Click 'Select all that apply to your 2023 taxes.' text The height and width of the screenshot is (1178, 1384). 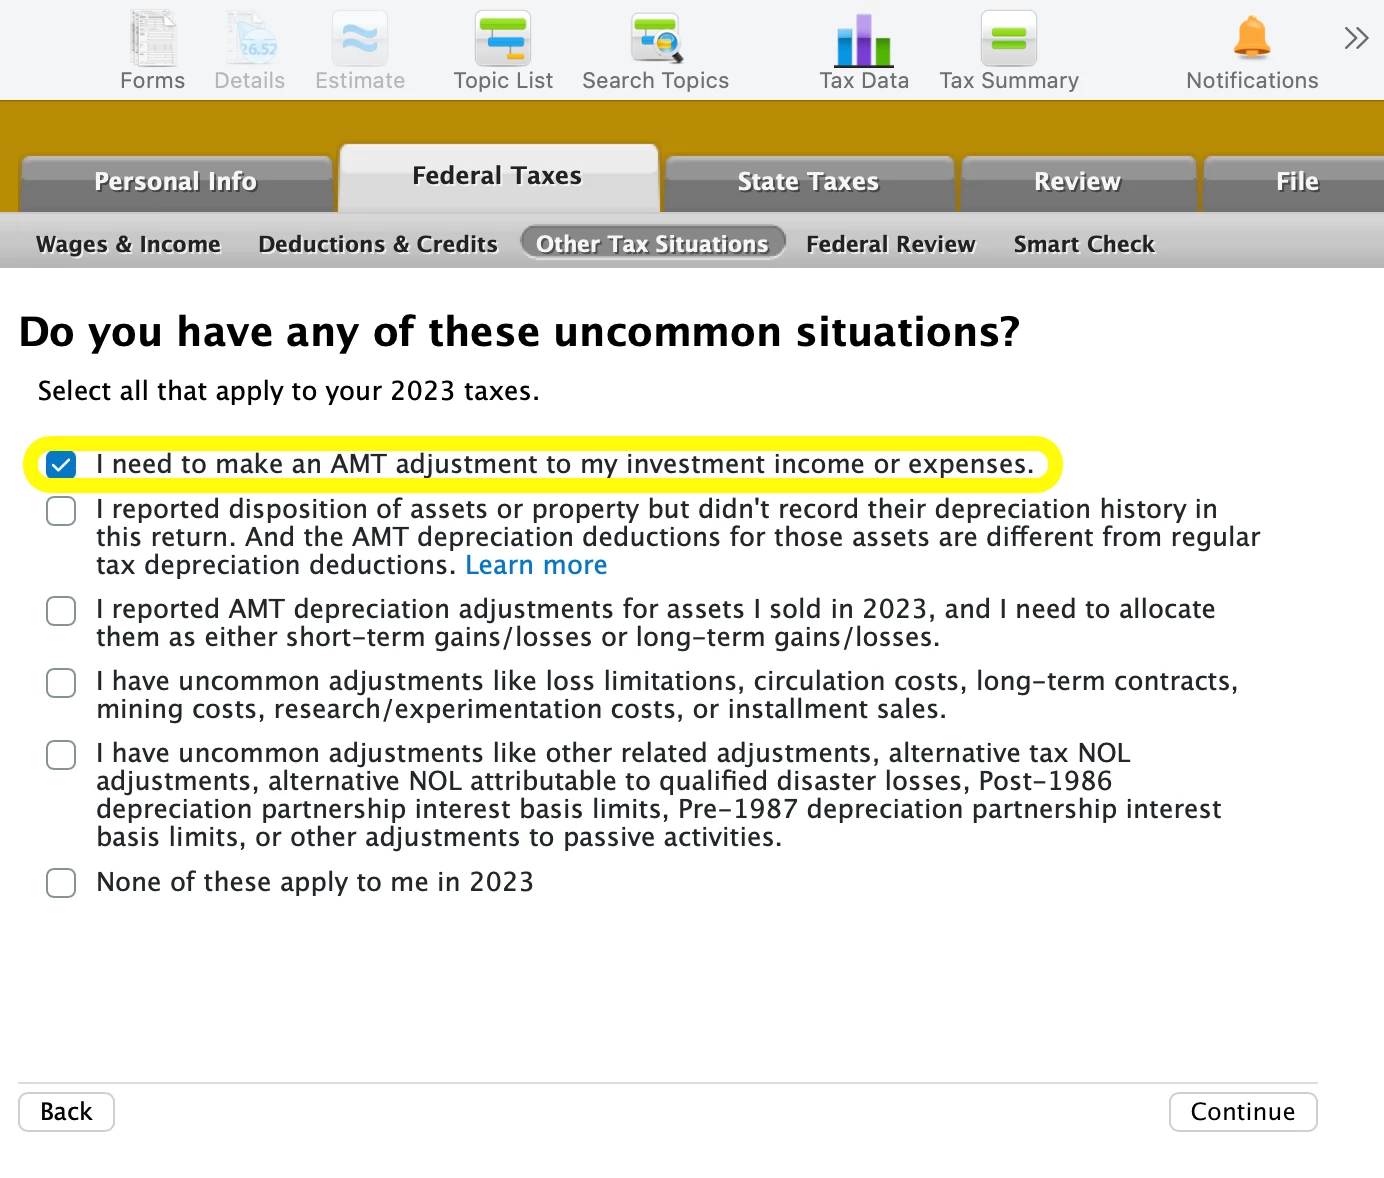click(288, 391)
